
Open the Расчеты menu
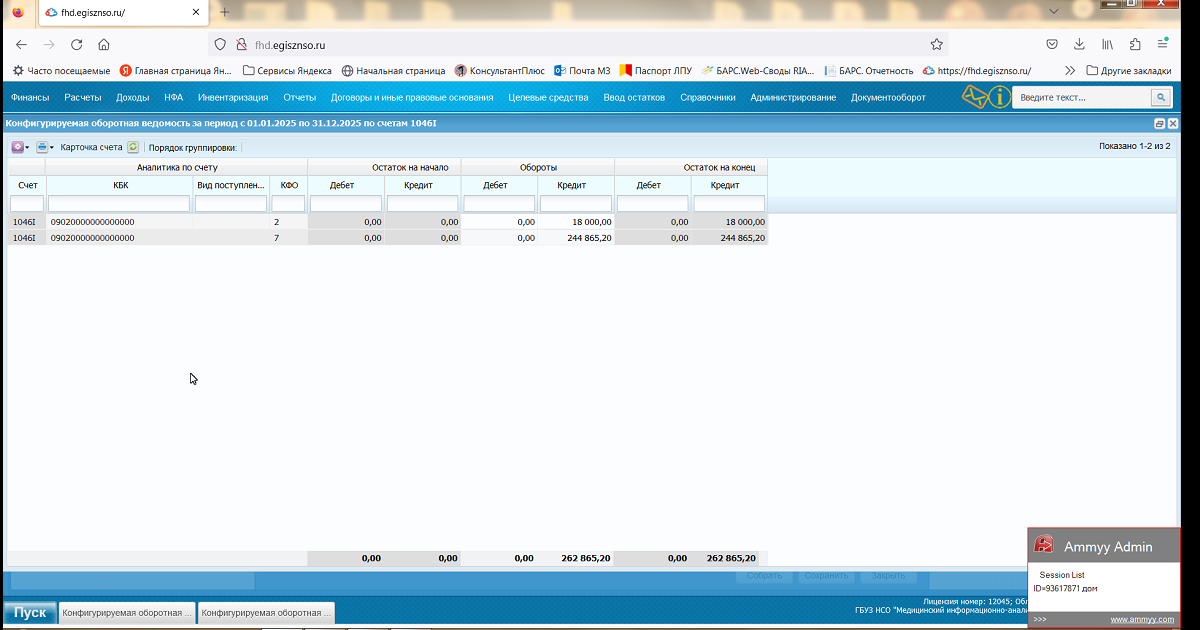(x=83, y=98)
